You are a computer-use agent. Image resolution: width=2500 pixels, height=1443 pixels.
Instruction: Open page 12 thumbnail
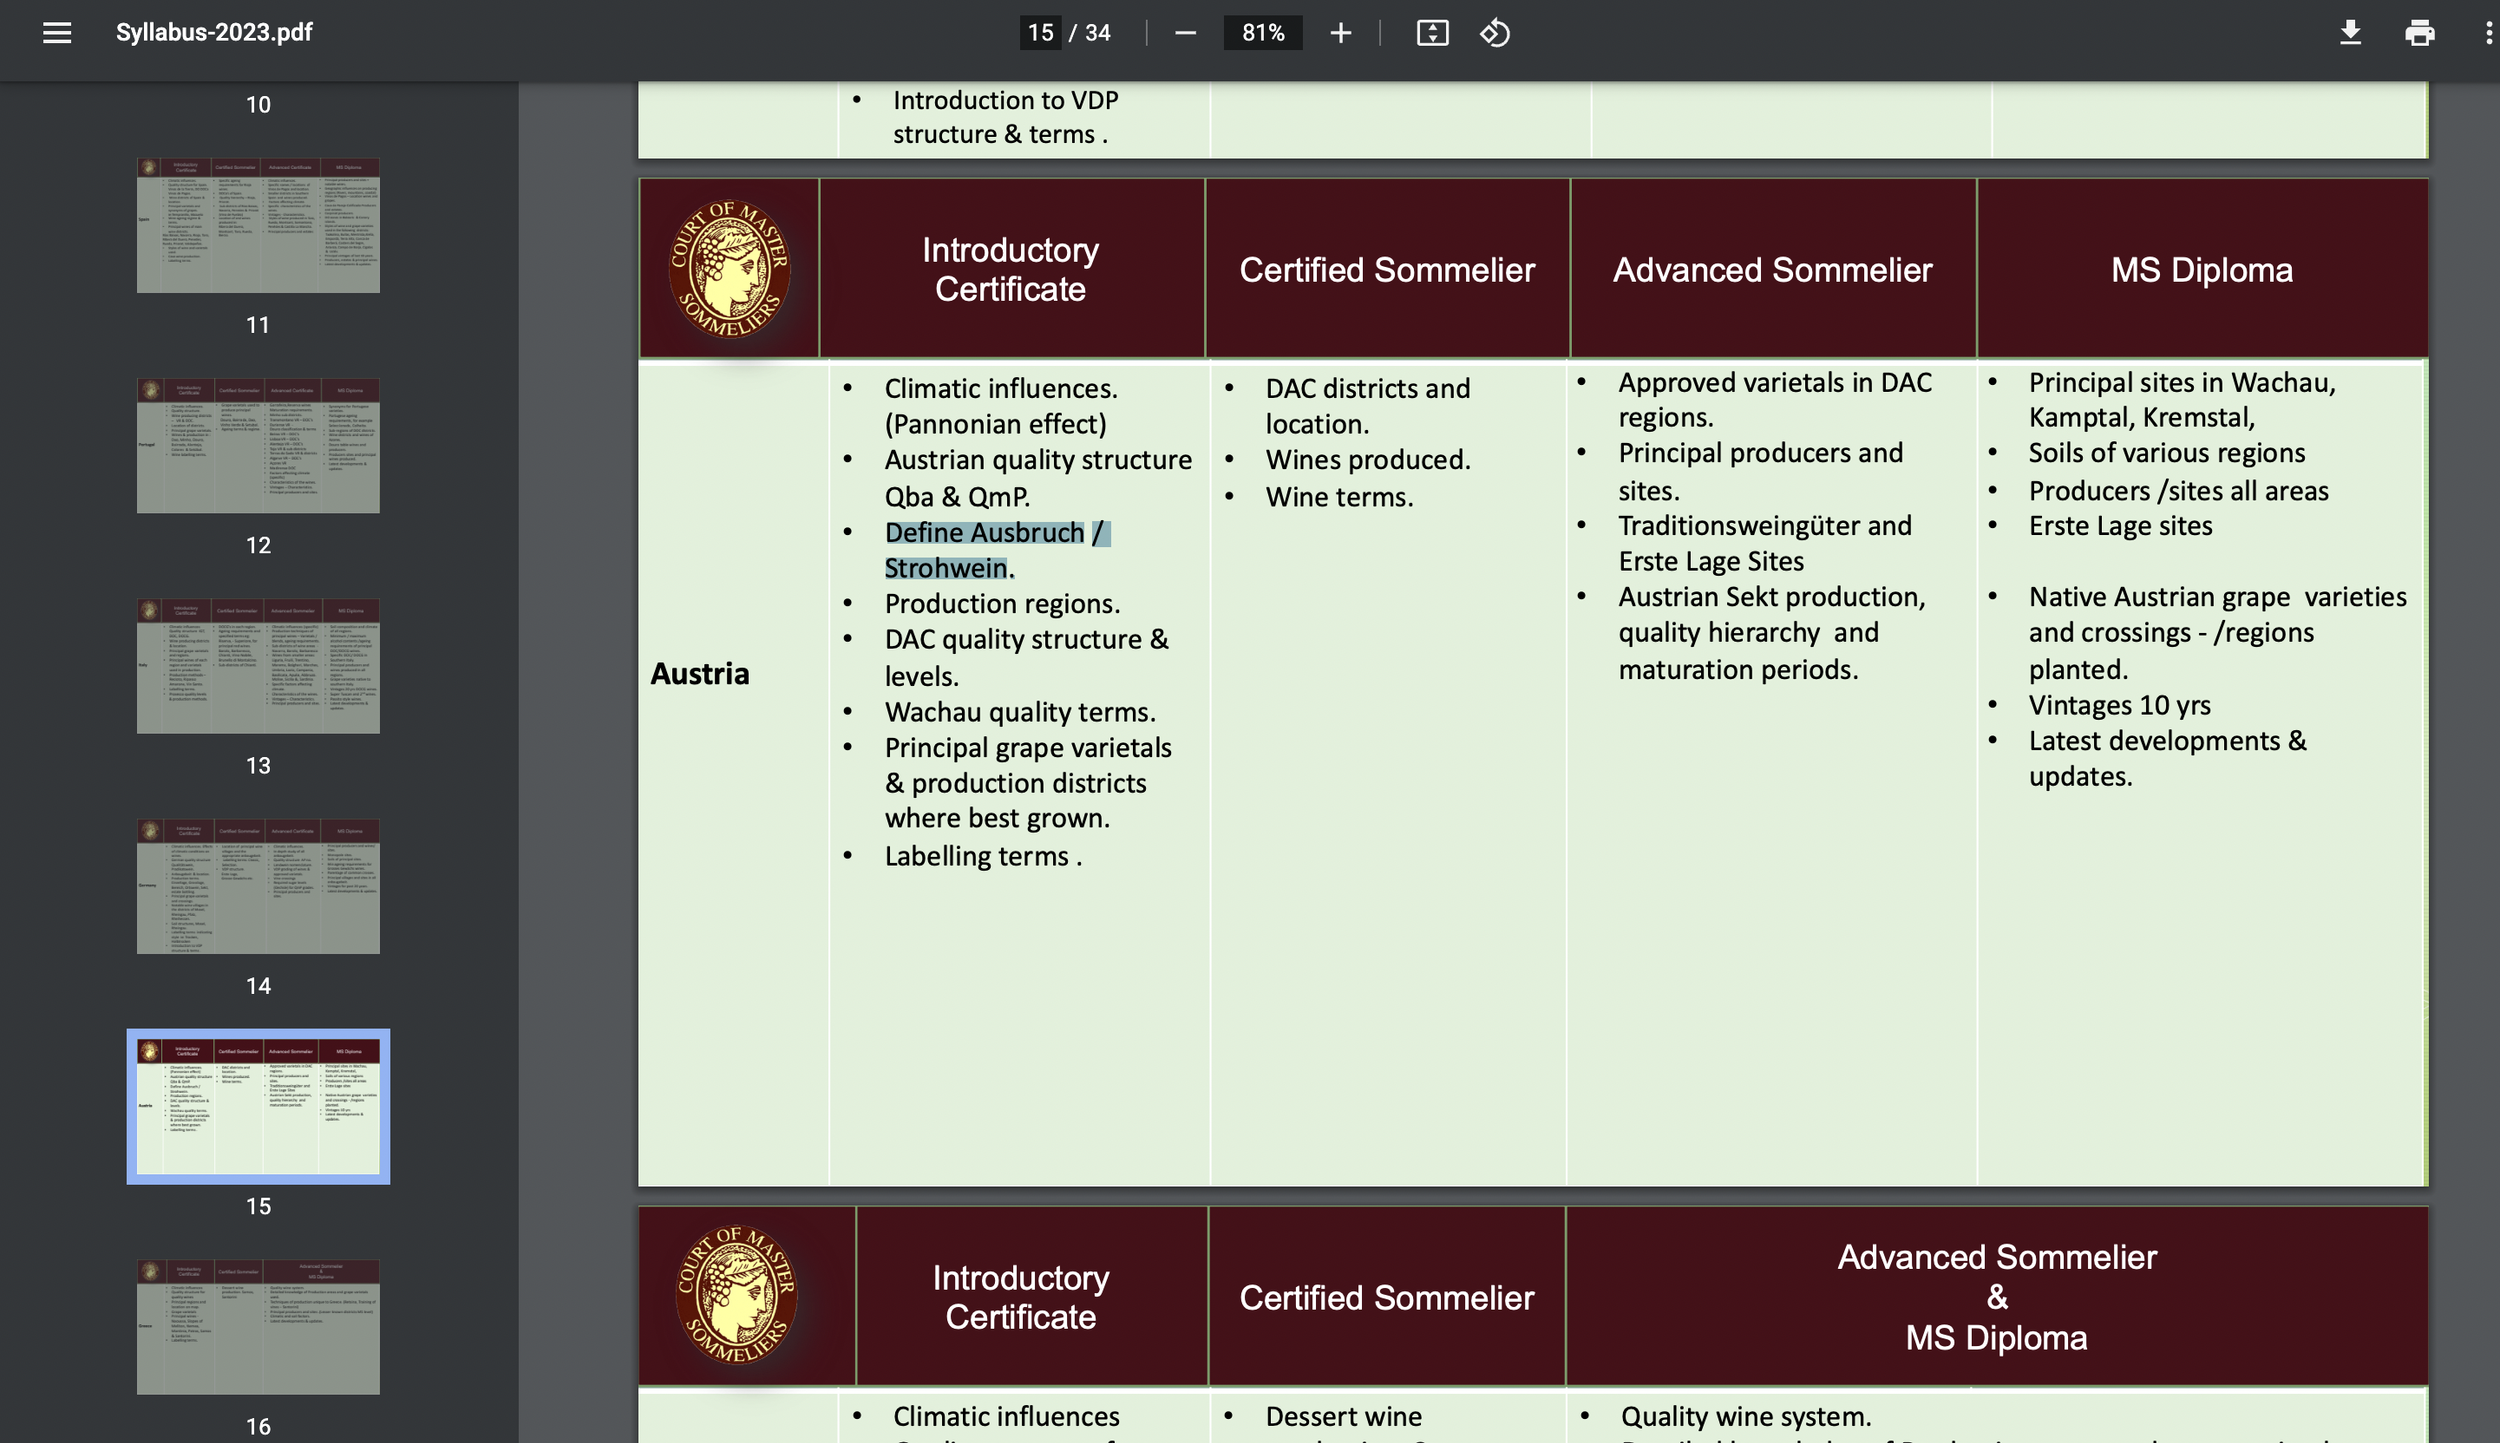click(x=258, y=445)
